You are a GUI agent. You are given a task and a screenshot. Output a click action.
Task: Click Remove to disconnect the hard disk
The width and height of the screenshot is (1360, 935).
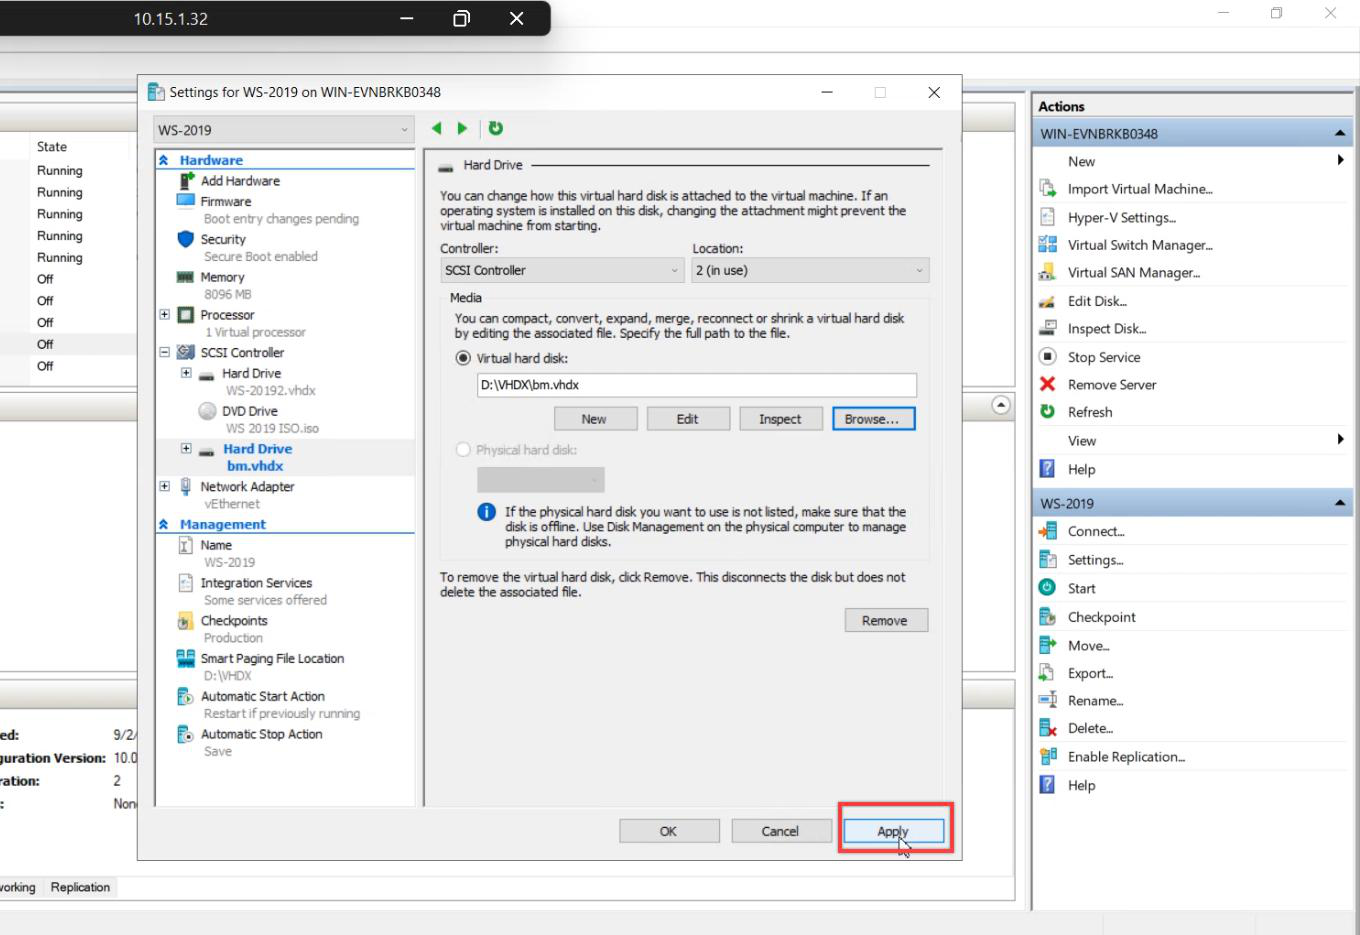[x=886, y=620]
